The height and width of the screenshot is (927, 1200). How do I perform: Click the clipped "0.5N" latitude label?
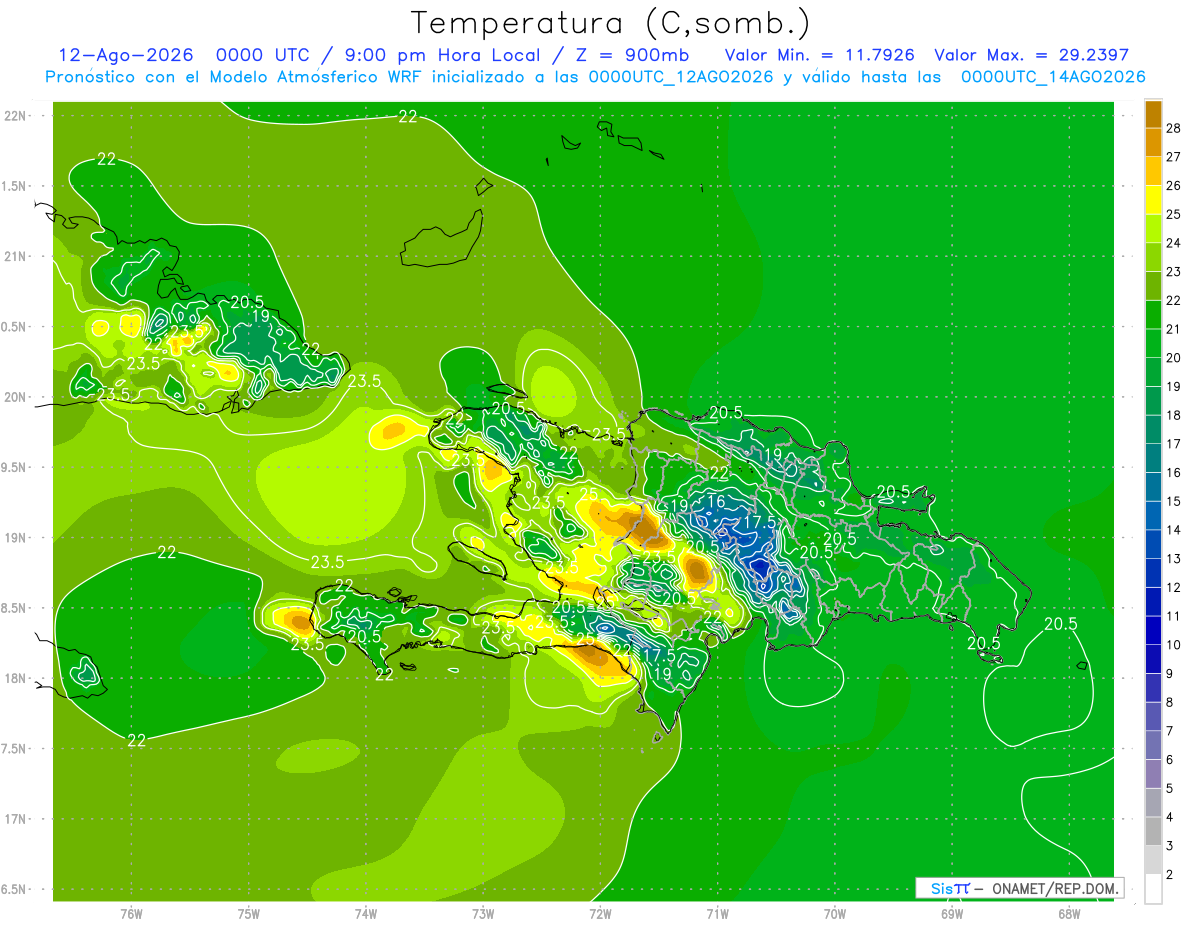(14, 327)
